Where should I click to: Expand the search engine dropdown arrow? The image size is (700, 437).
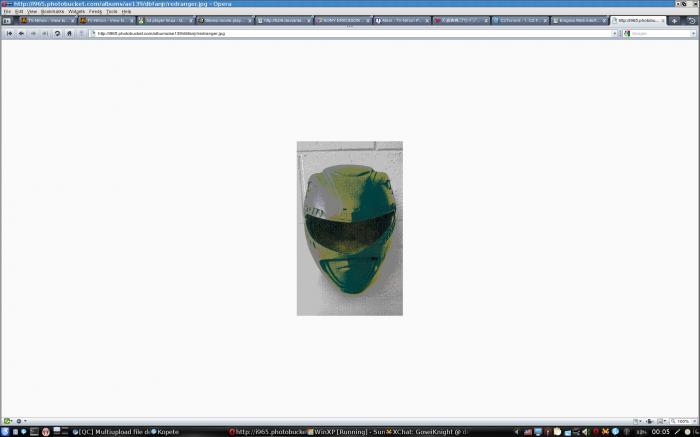click(693, 33)
